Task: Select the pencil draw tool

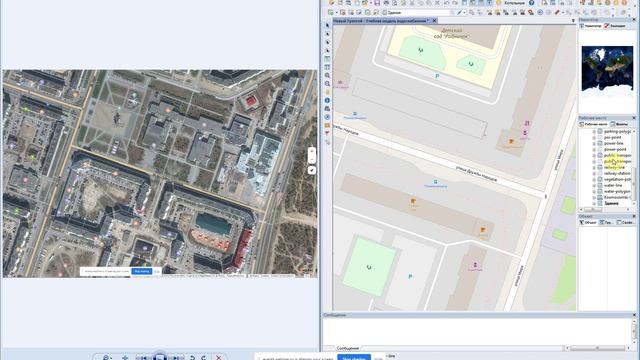Action: coord(459,13)
